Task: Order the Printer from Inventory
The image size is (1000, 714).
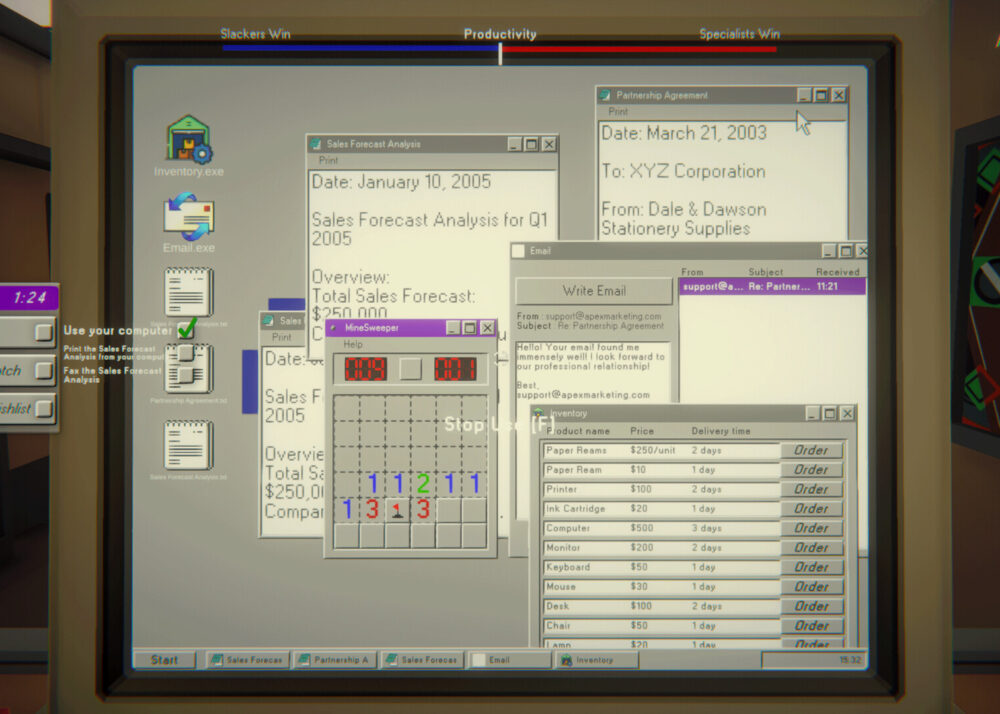Action: (x=811, y=489)
